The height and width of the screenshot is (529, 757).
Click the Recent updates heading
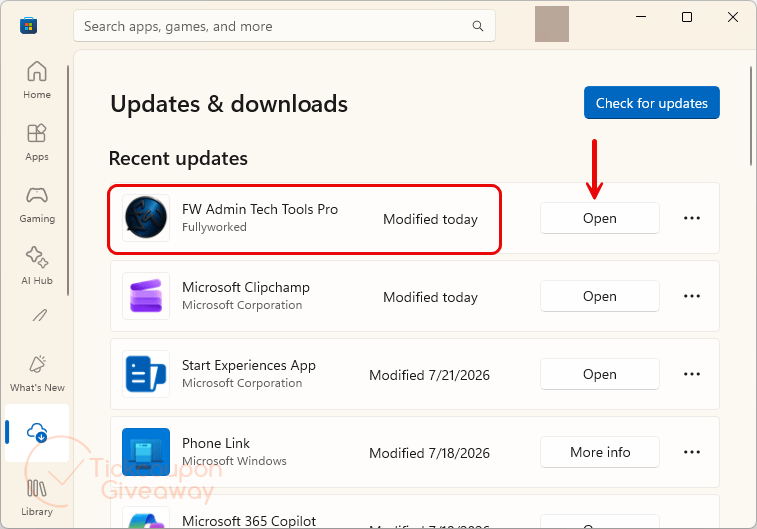pos(178,158)
